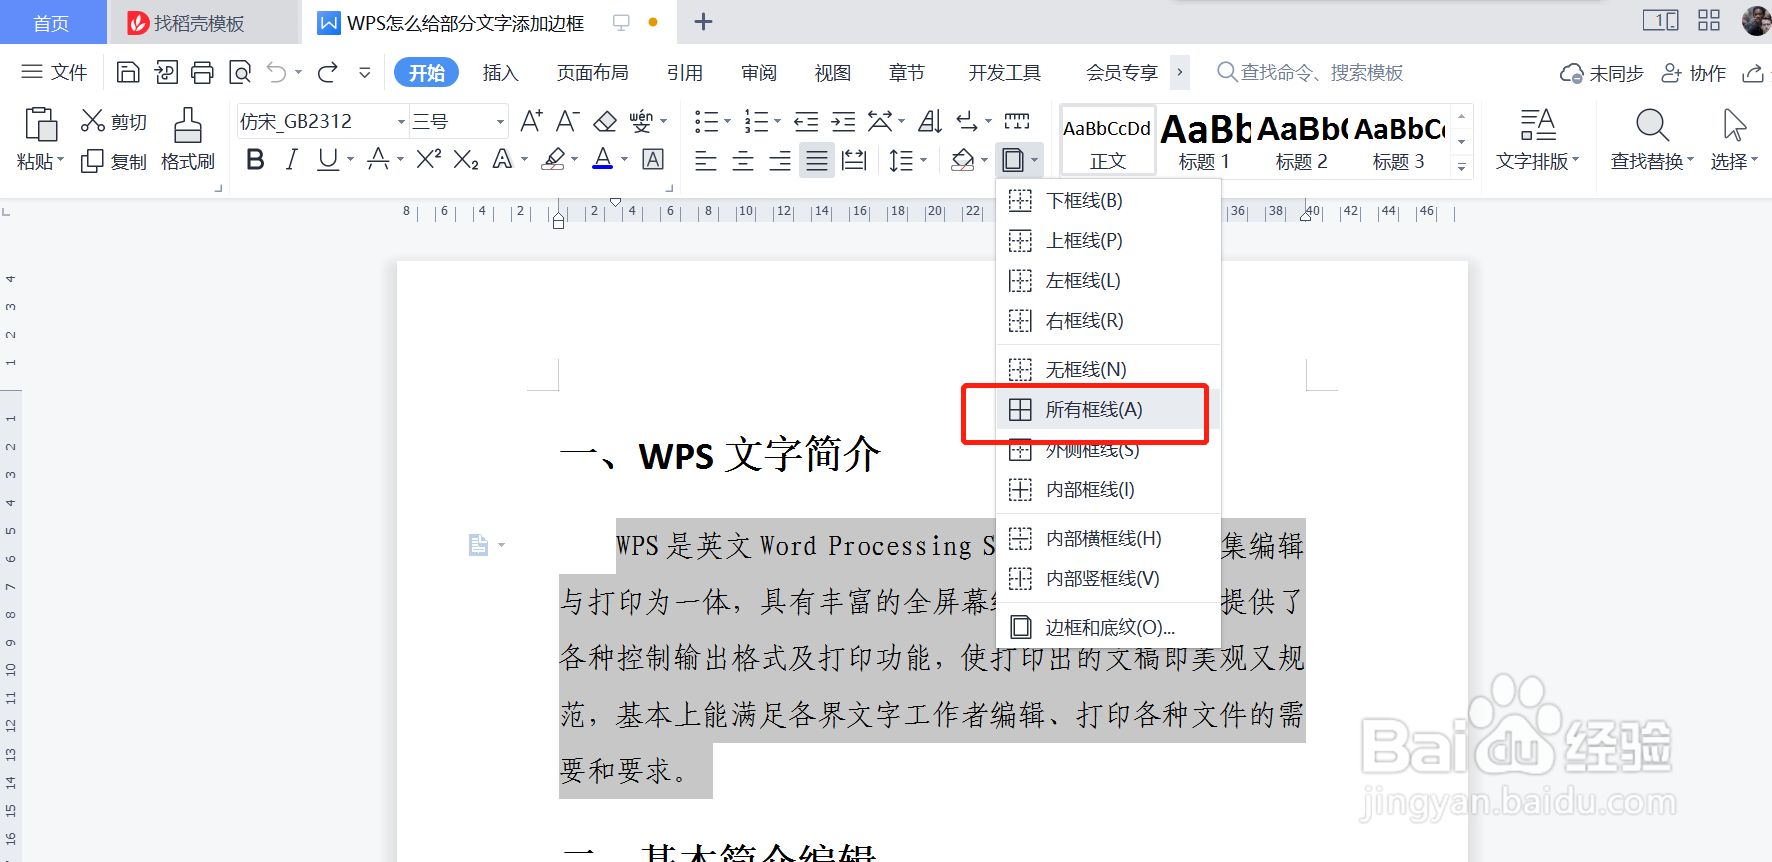Set Center paragraph alignment

click(743, 160)
